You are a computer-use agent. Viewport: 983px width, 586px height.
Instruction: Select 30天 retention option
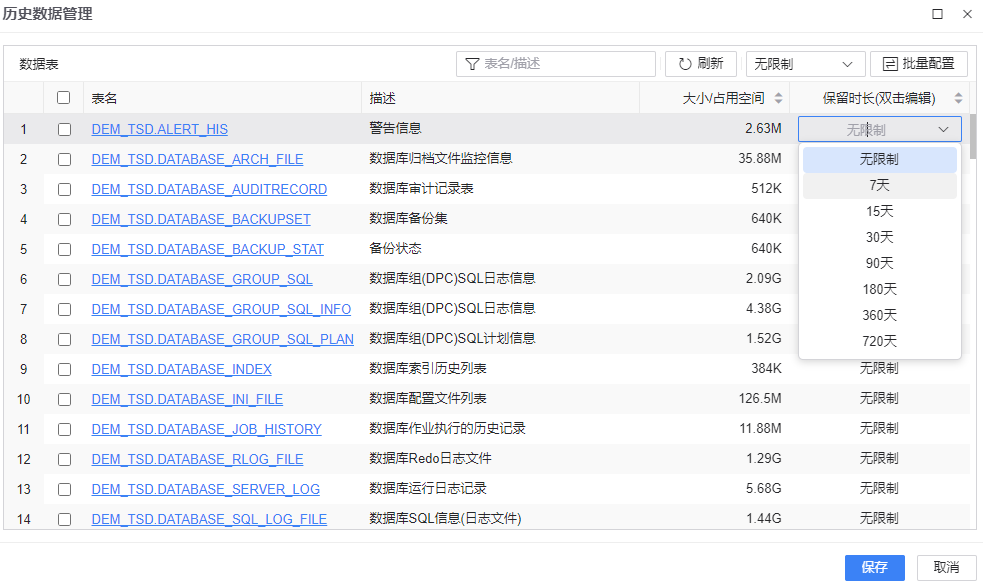[880, 238]
